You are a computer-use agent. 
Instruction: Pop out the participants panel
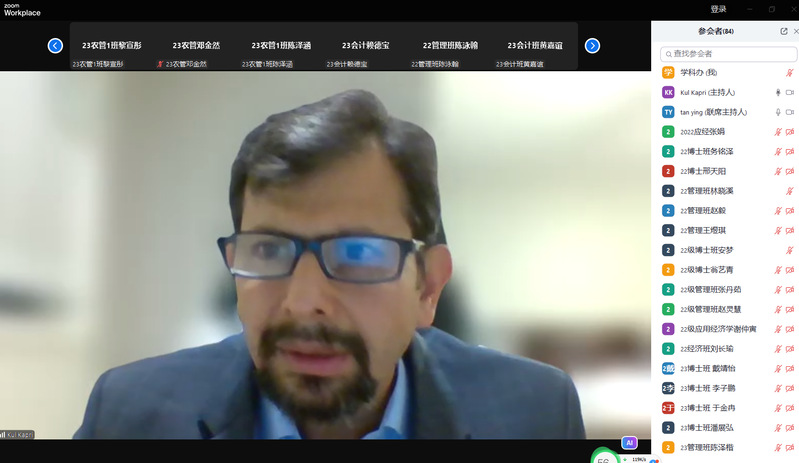[x=783, y=31]
